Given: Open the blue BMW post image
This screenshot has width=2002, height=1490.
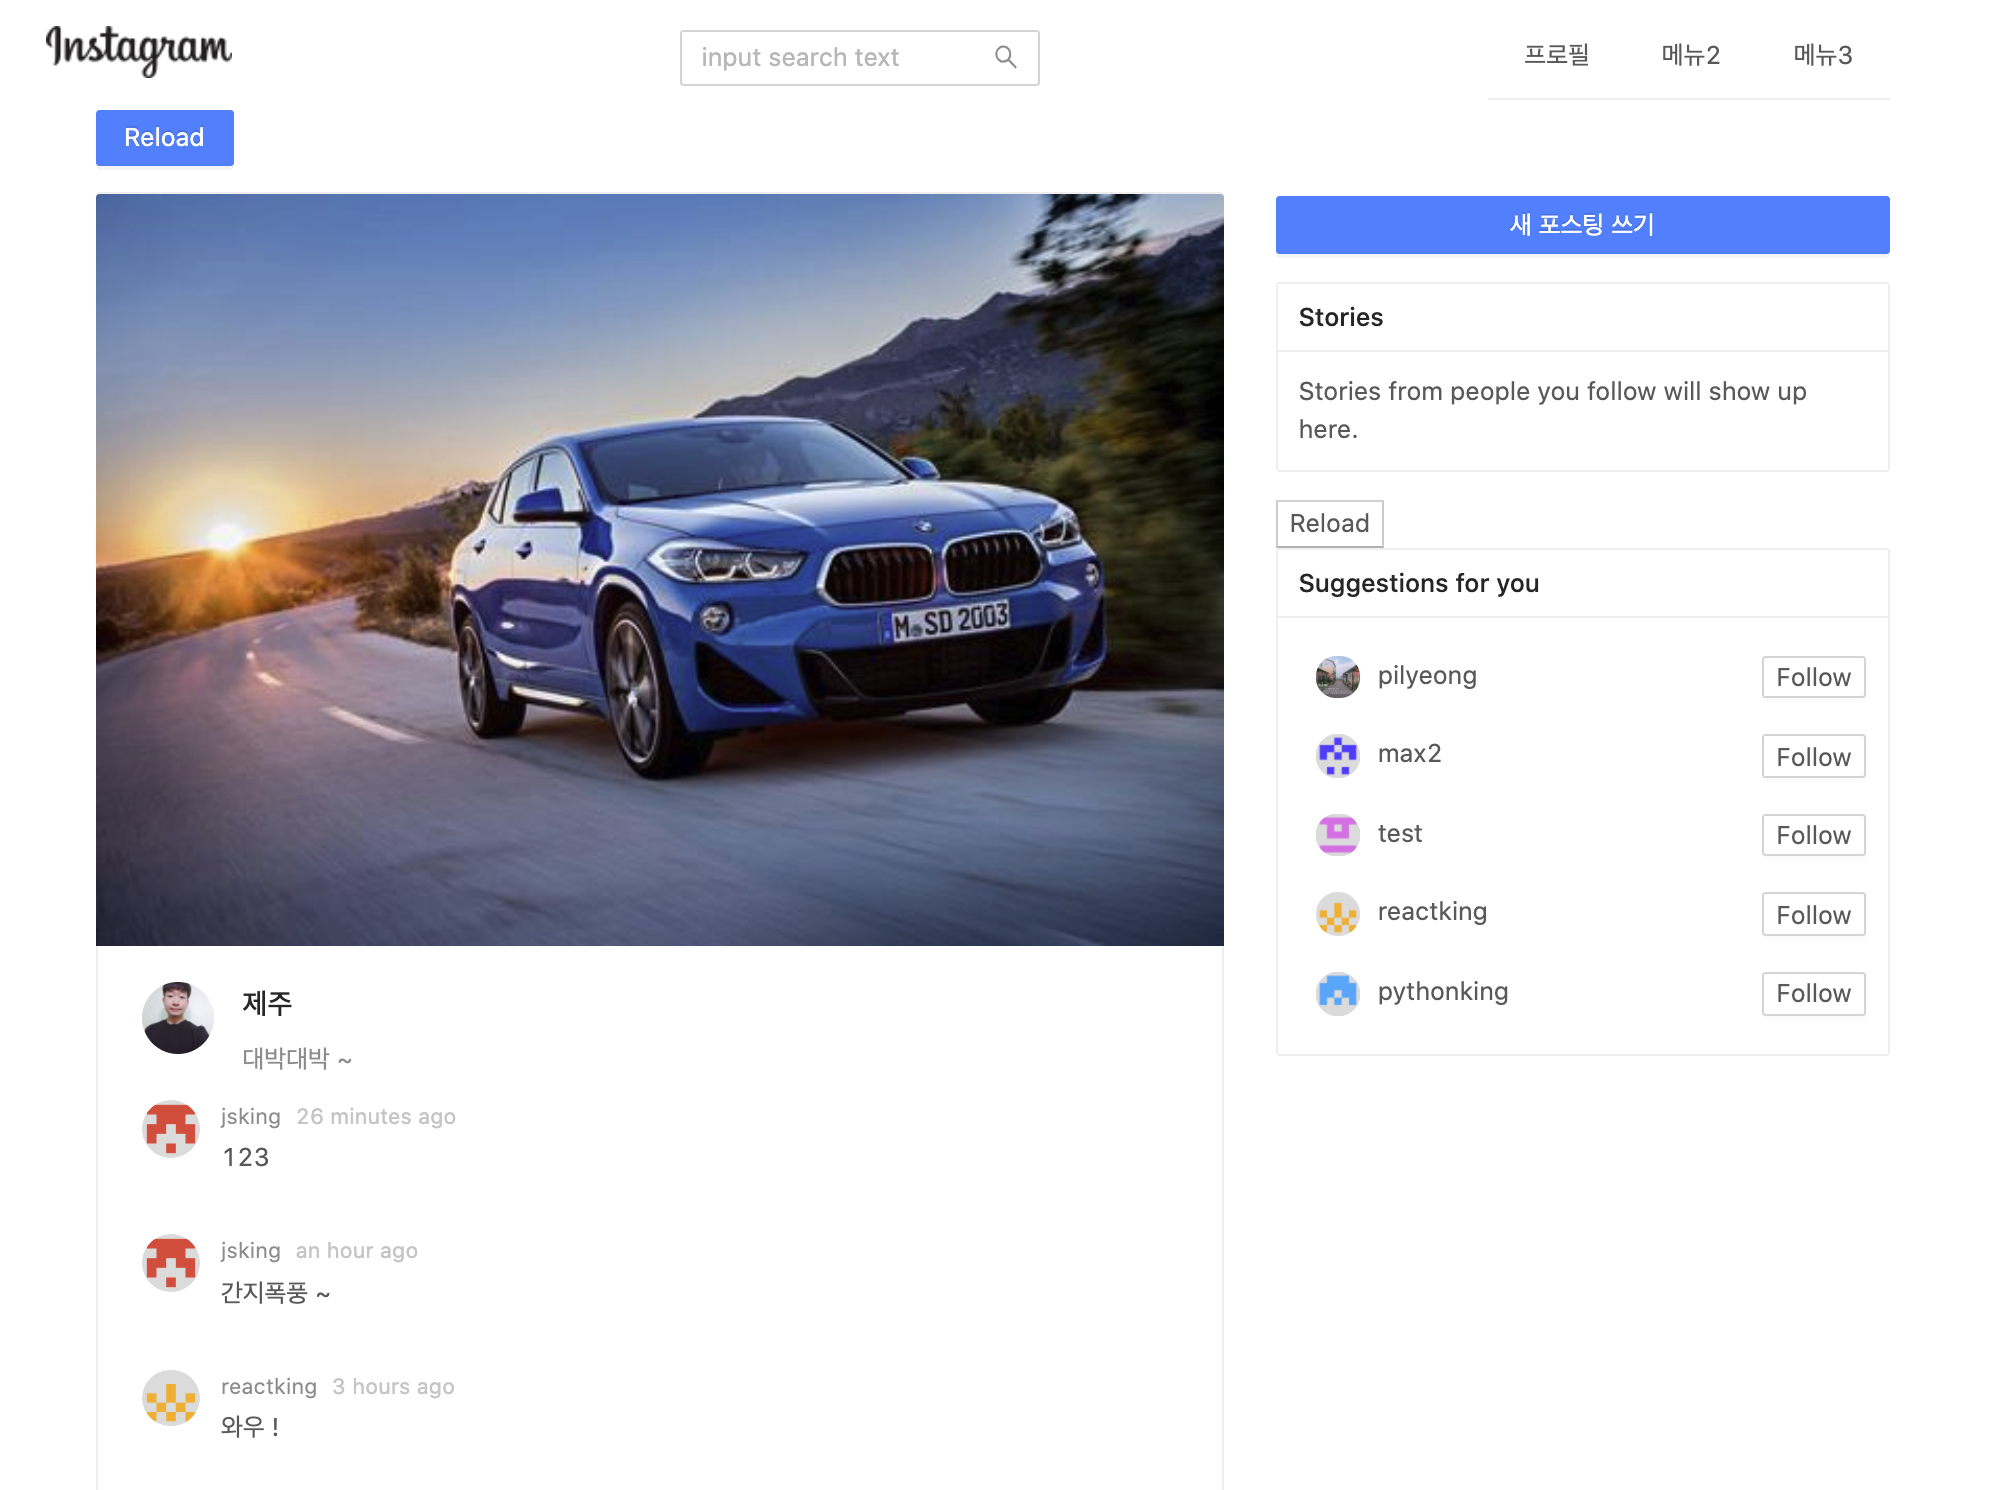Looking at the screenshot, I should coord(660,570).
